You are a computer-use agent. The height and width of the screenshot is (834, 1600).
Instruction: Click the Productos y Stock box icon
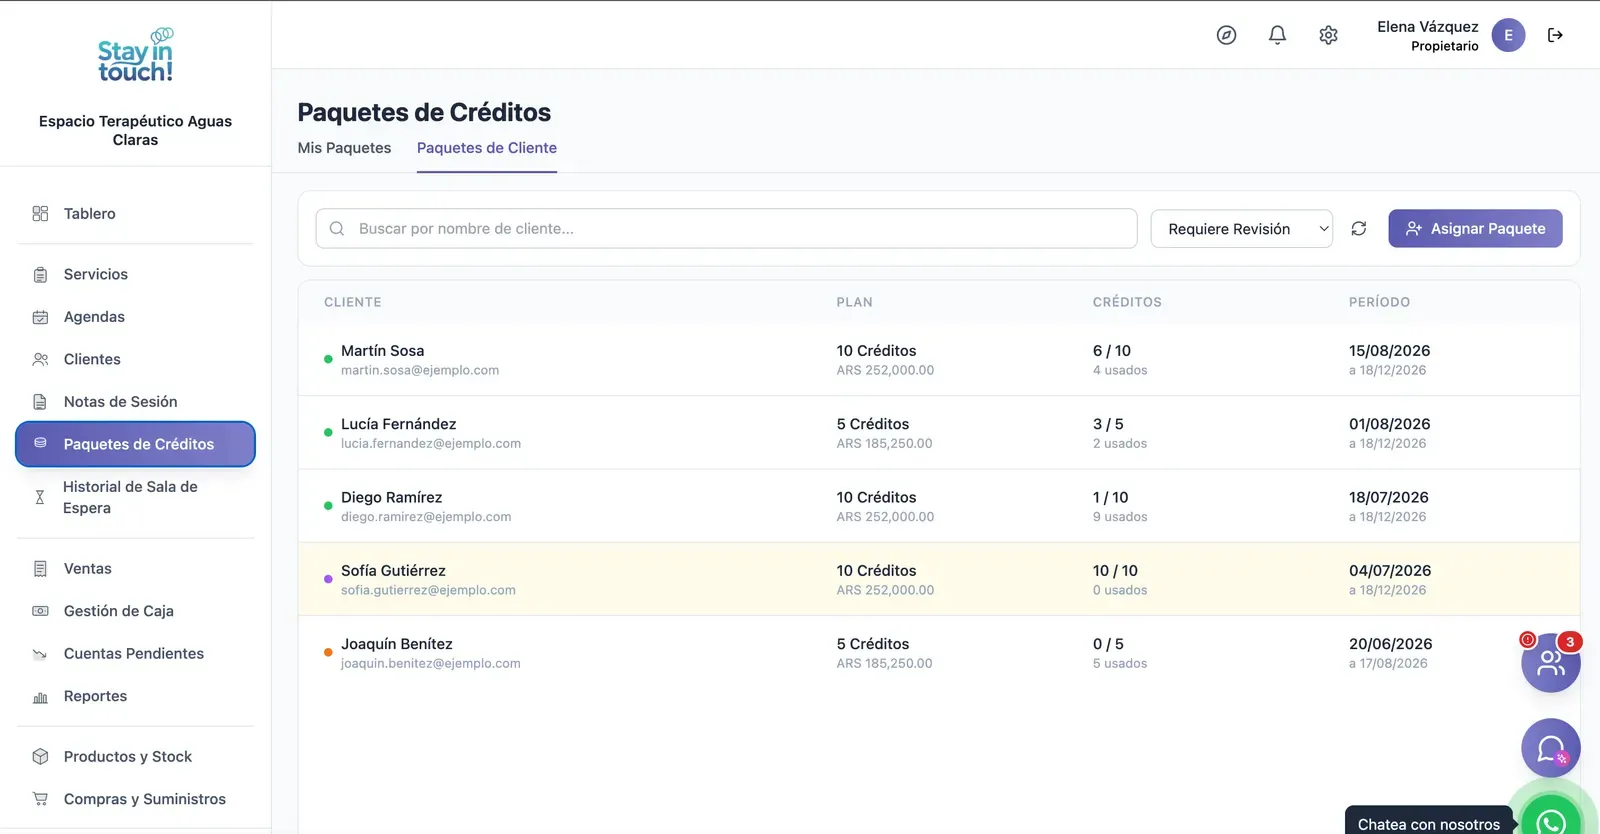[x=40, y=757]
